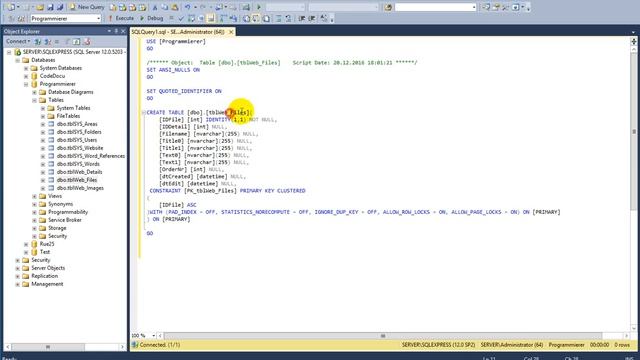Image resolution: width=640 pixels, height=360 pixels.
Task: Click the Parse checkmark icon
Action: [x=181, y=18]
